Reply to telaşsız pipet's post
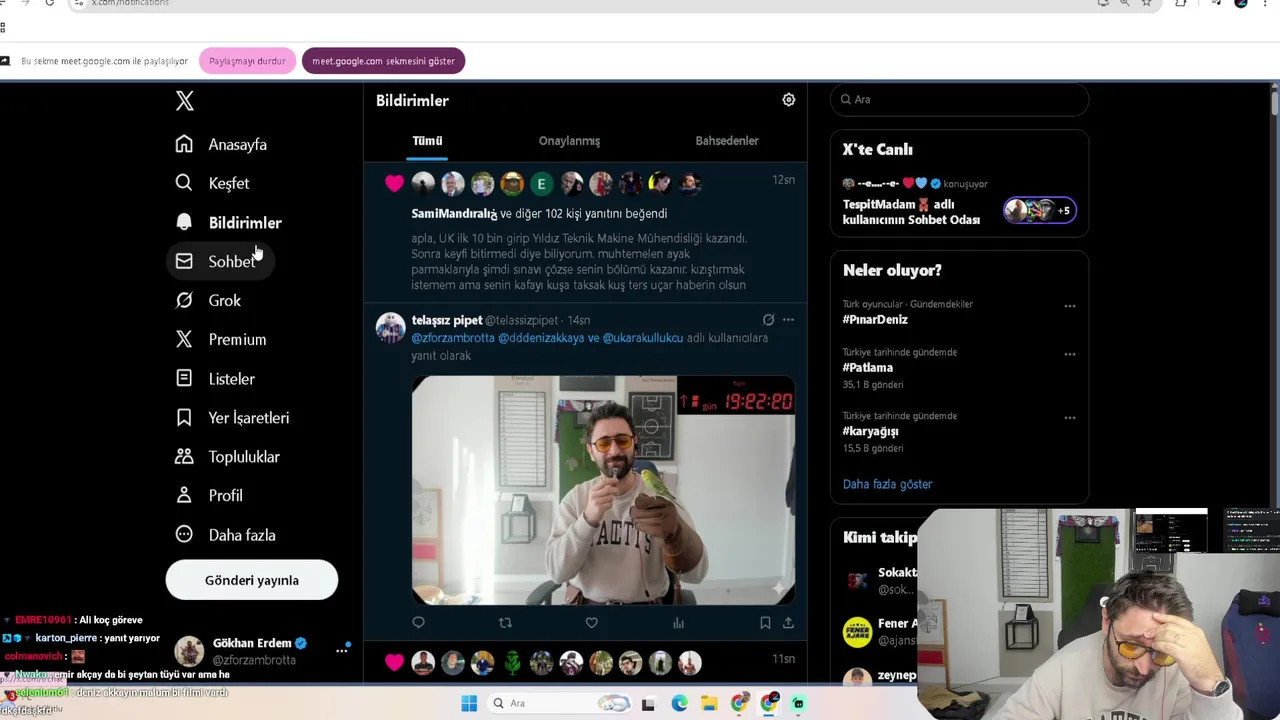The width and height of the screenshot is (1280, 720). tap(418, 623)
